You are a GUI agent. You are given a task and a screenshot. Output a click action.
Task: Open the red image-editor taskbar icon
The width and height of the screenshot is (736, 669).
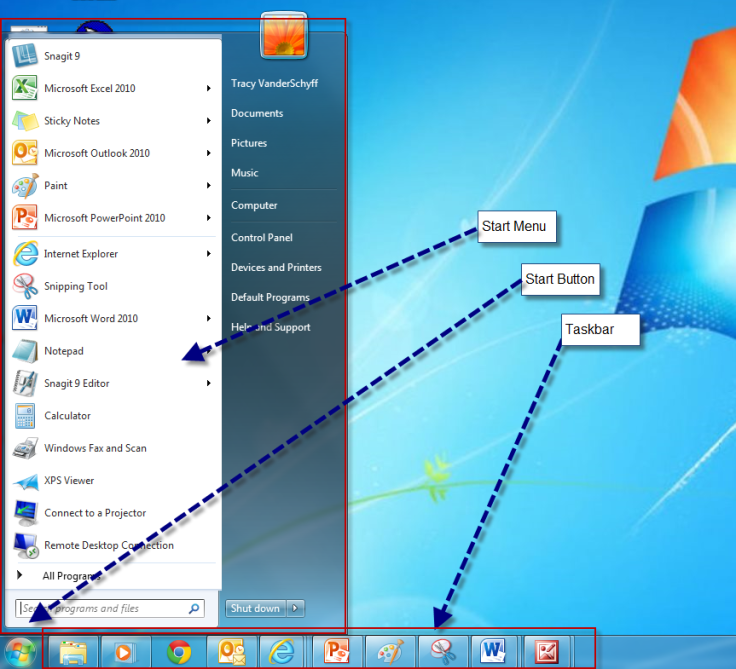[x=547, y=652]
